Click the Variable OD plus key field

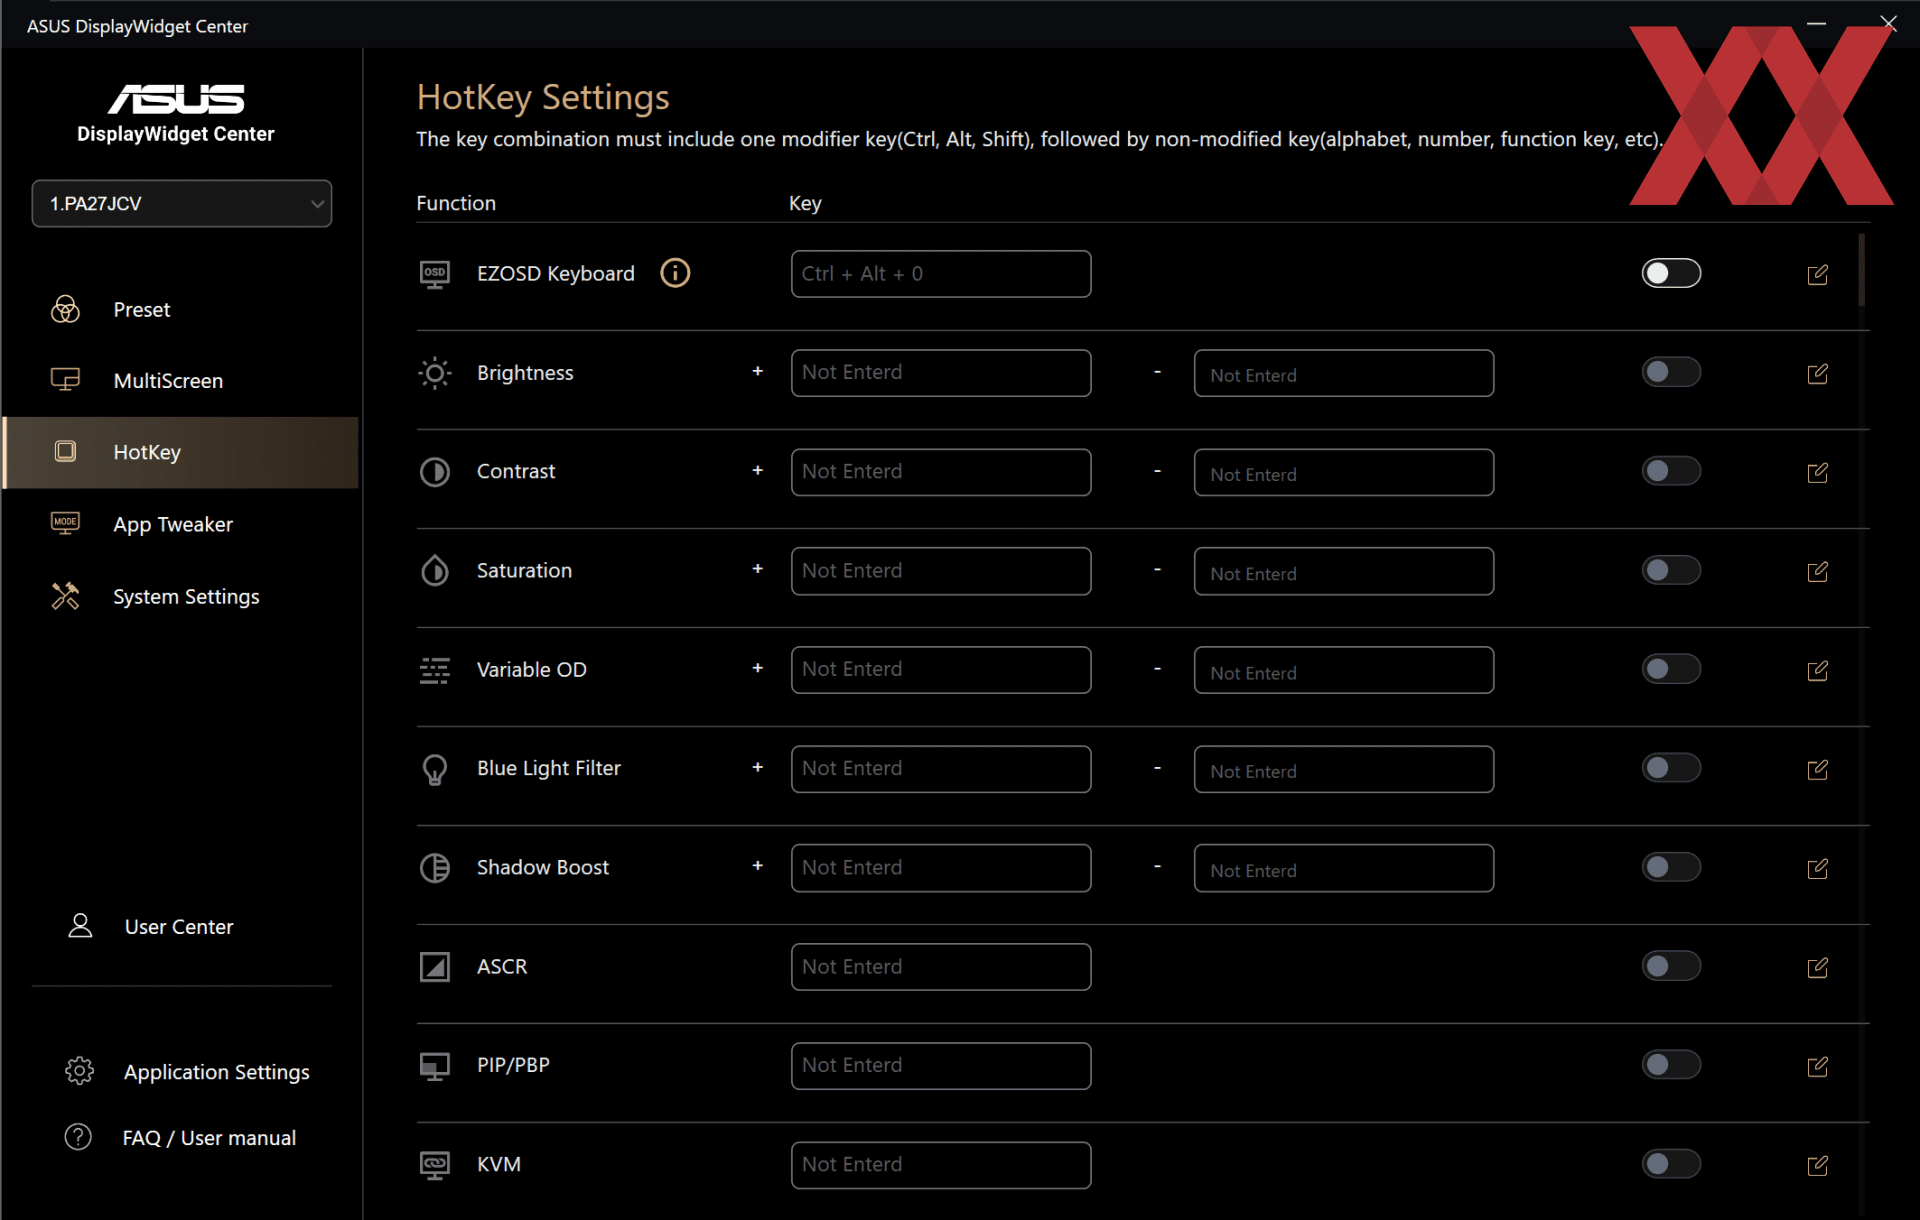click(941, 670)
